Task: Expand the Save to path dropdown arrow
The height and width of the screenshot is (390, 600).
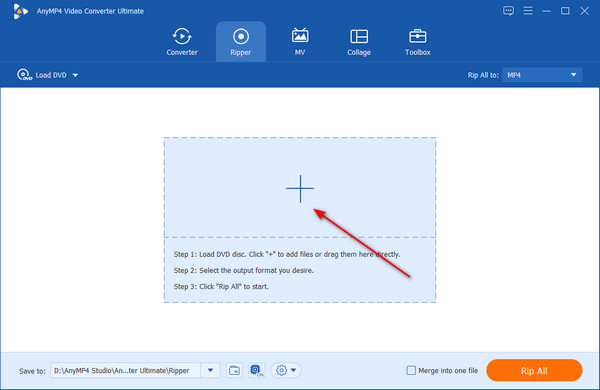Action: (210, 370)
